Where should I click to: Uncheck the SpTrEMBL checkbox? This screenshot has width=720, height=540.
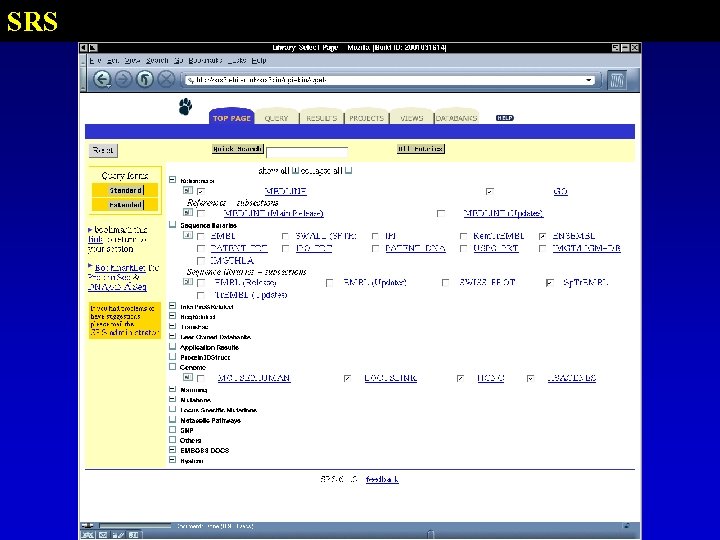(x=550, y=283)
